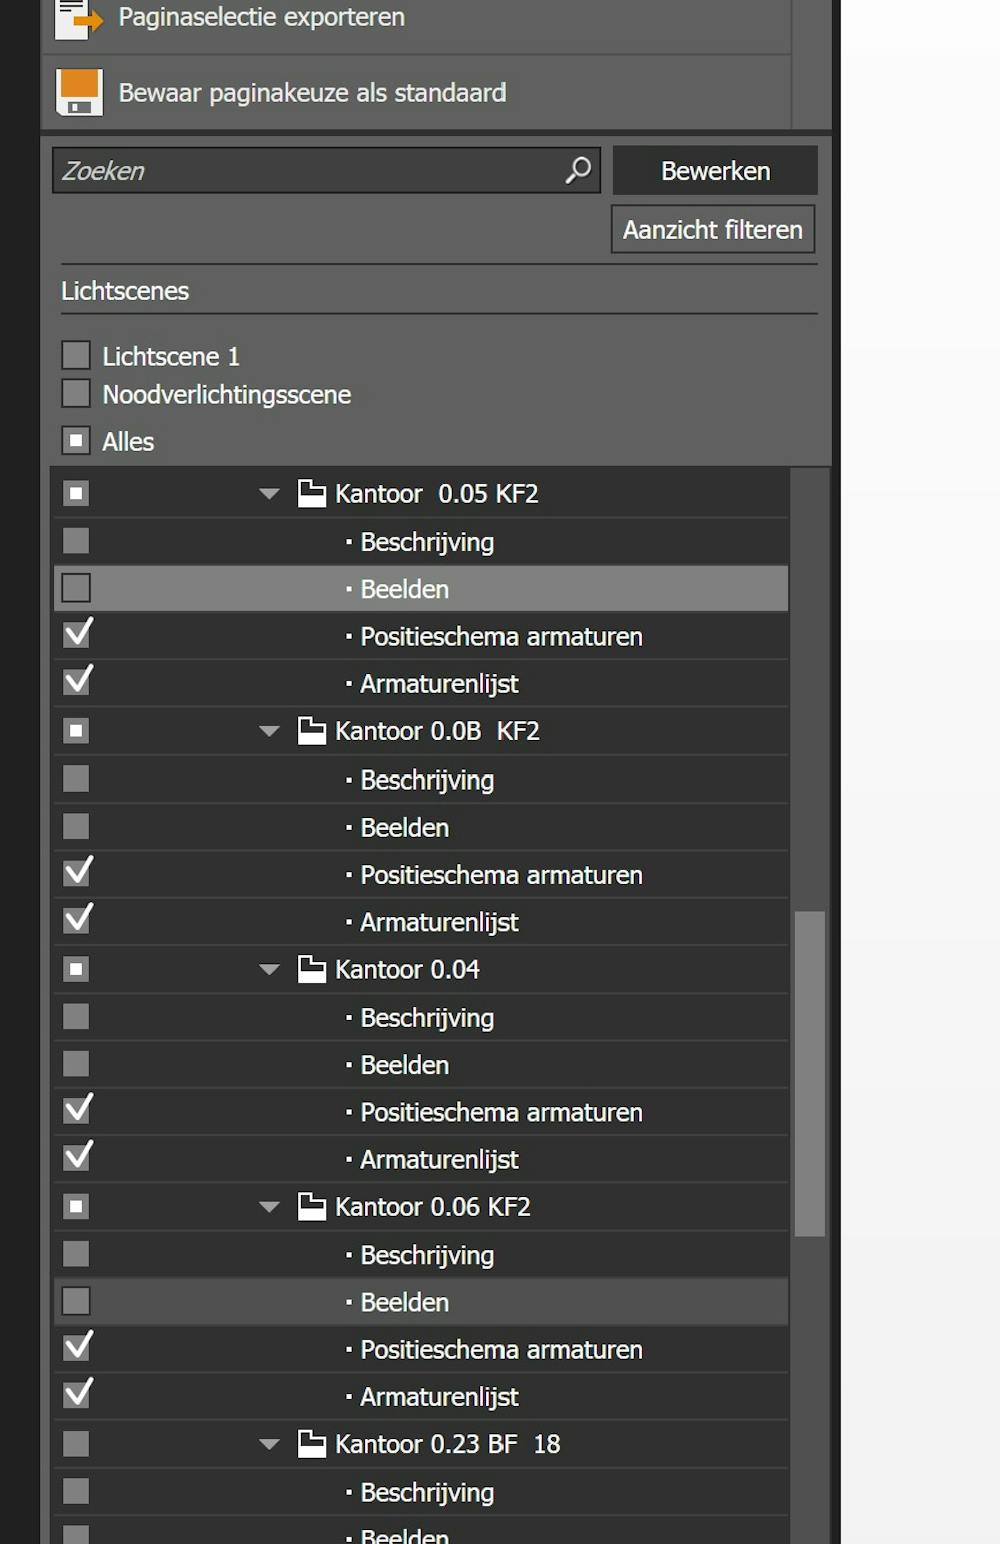Tick the Noodverlichtingsscene checkbox

76,394
